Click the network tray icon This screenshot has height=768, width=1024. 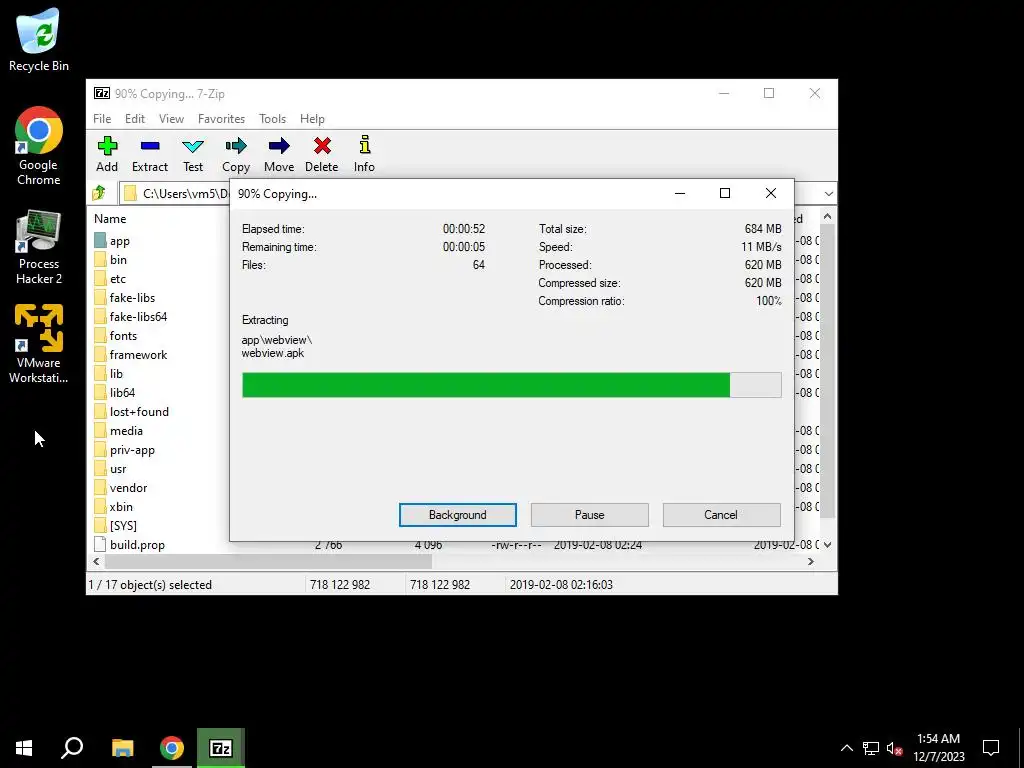pyautogui.click(x=871, y=748)
